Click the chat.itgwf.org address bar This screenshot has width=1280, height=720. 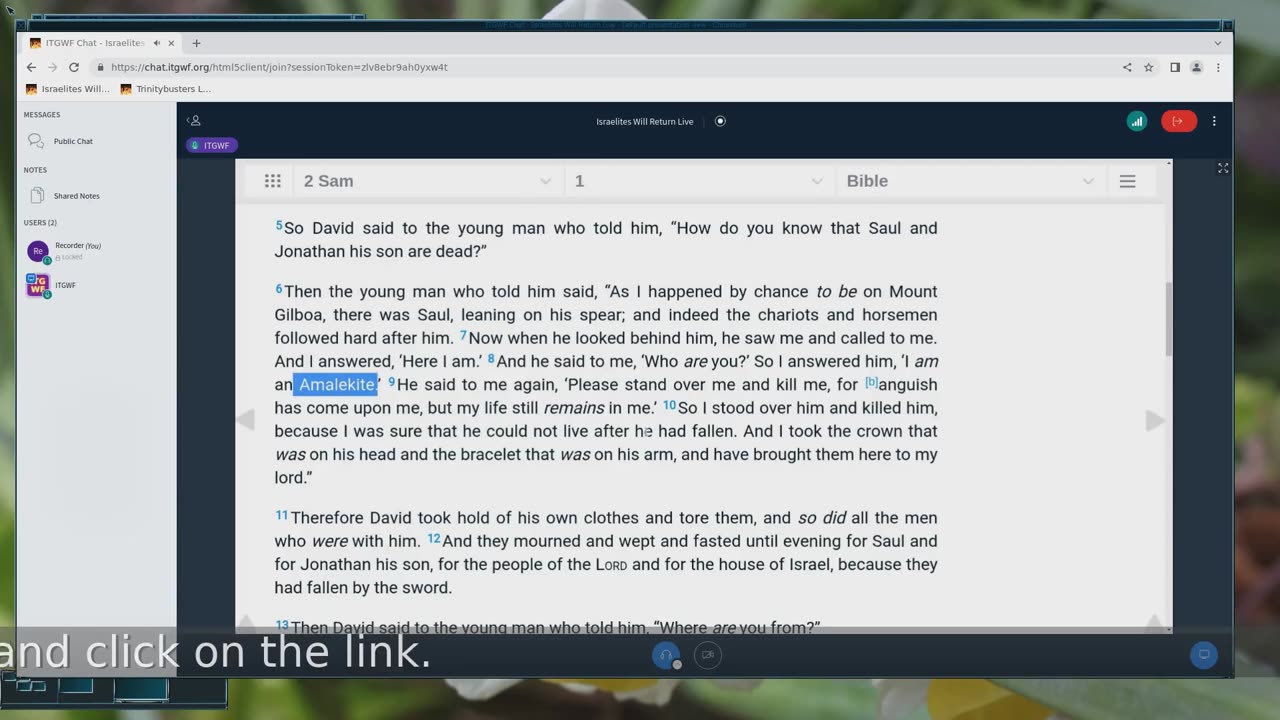click(600, 67)
